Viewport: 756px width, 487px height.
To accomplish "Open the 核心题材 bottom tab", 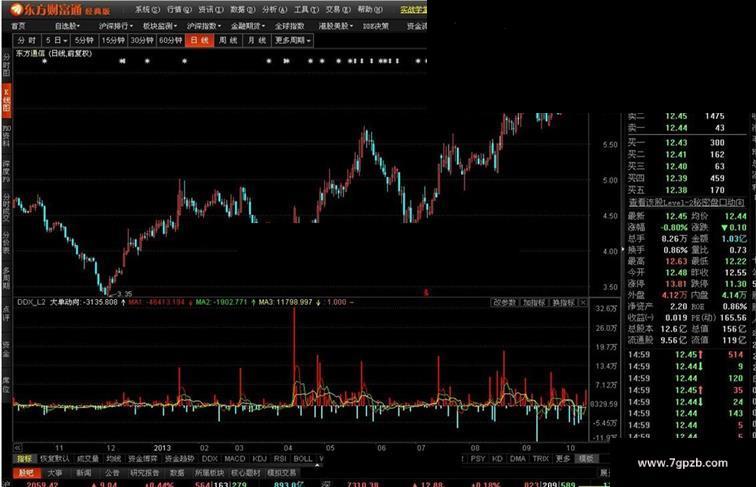I will point(245,473).
